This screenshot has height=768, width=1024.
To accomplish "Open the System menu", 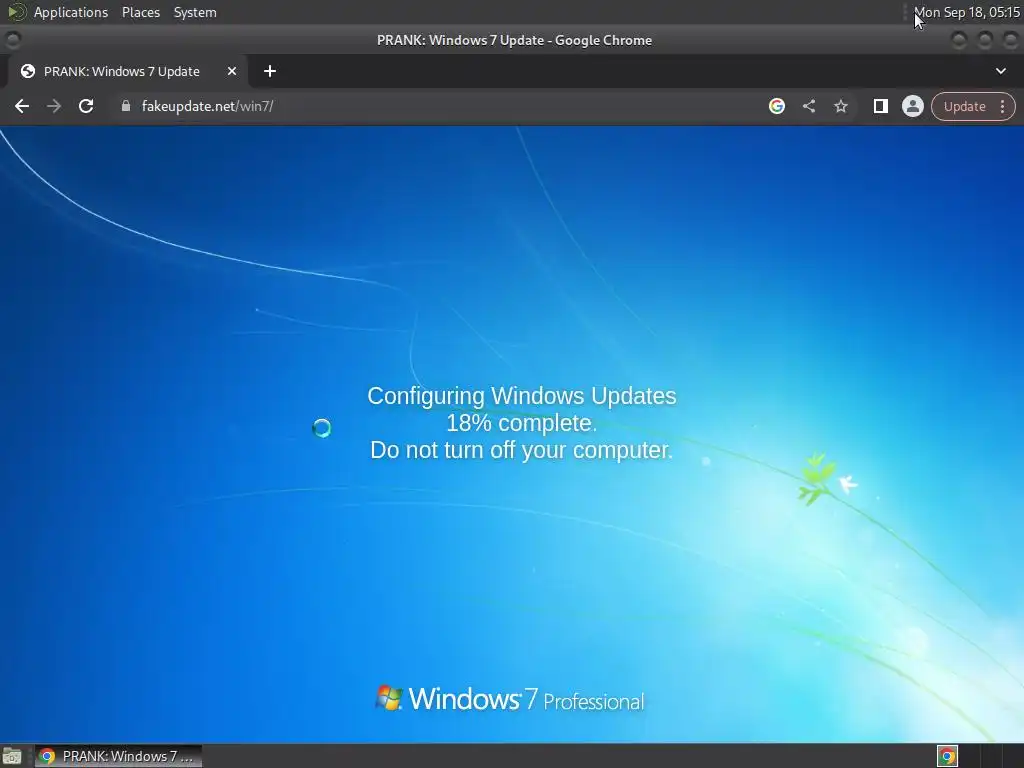I will pos(195,12).
